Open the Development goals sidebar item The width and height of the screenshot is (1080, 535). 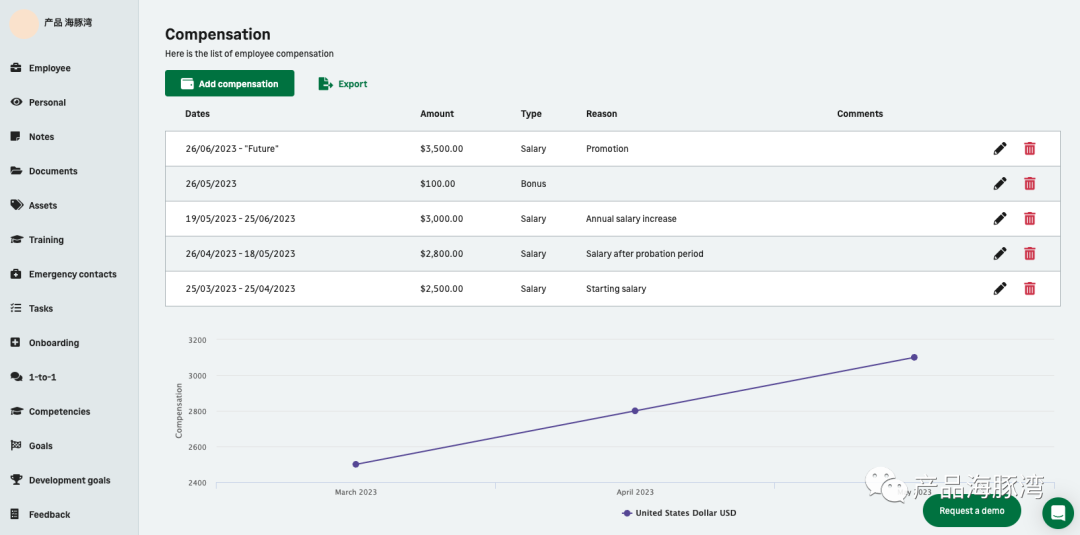pyautogui.click(x=69, y=480)
